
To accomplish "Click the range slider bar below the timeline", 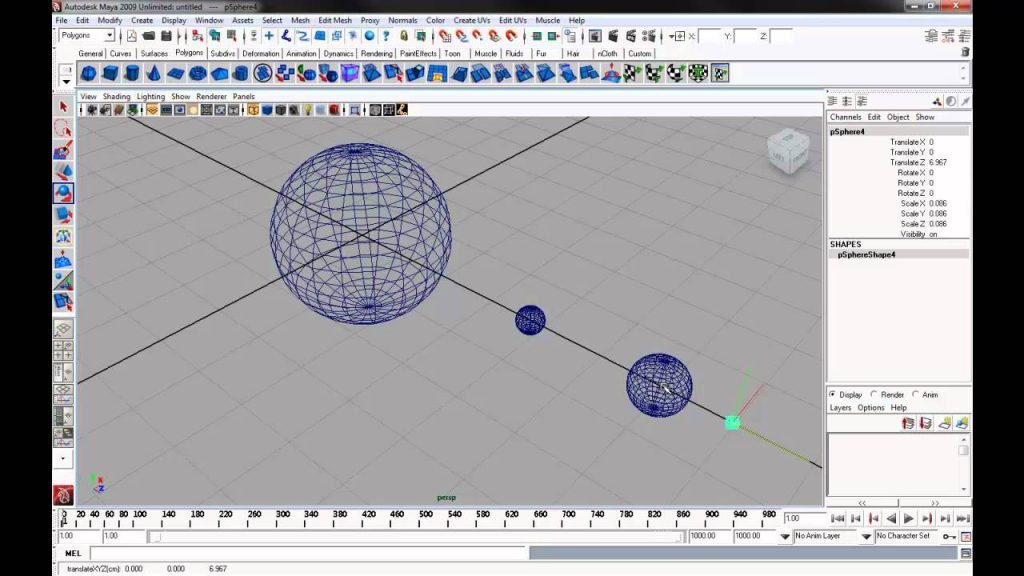I will tap(417, 536).
